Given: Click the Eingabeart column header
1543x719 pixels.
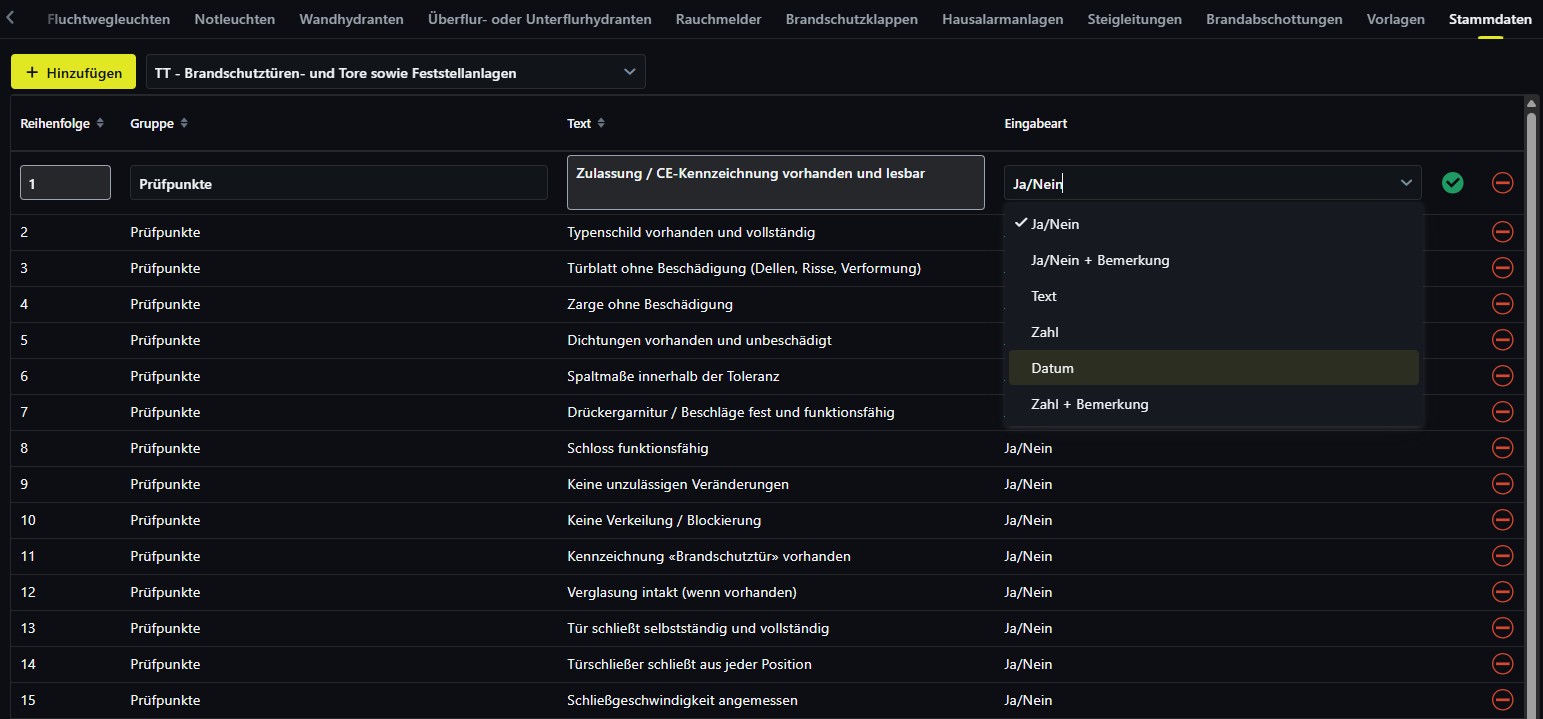Looking at the screenshot, I should pyautogui.click(x=1034, y=123).
